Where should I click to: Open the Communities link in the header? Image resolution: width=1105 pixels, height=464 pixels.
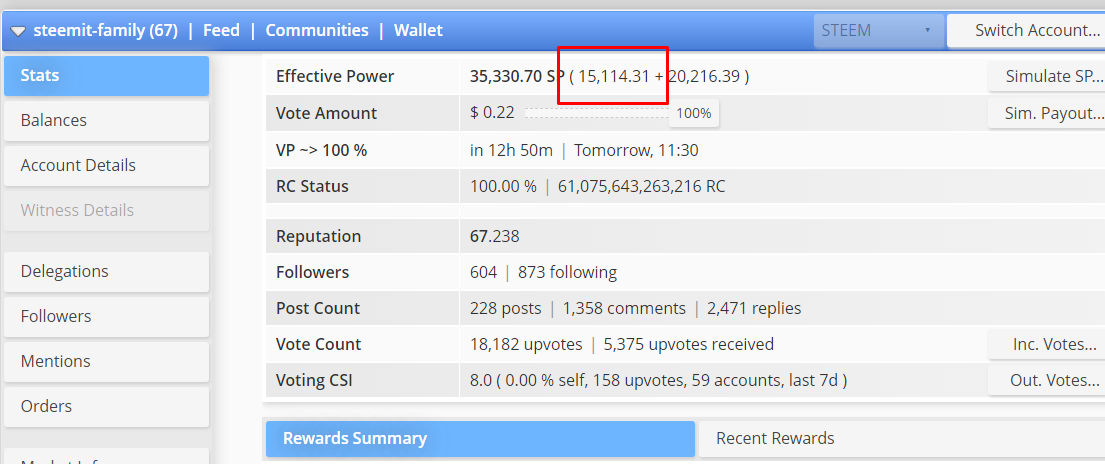(317, 30)
